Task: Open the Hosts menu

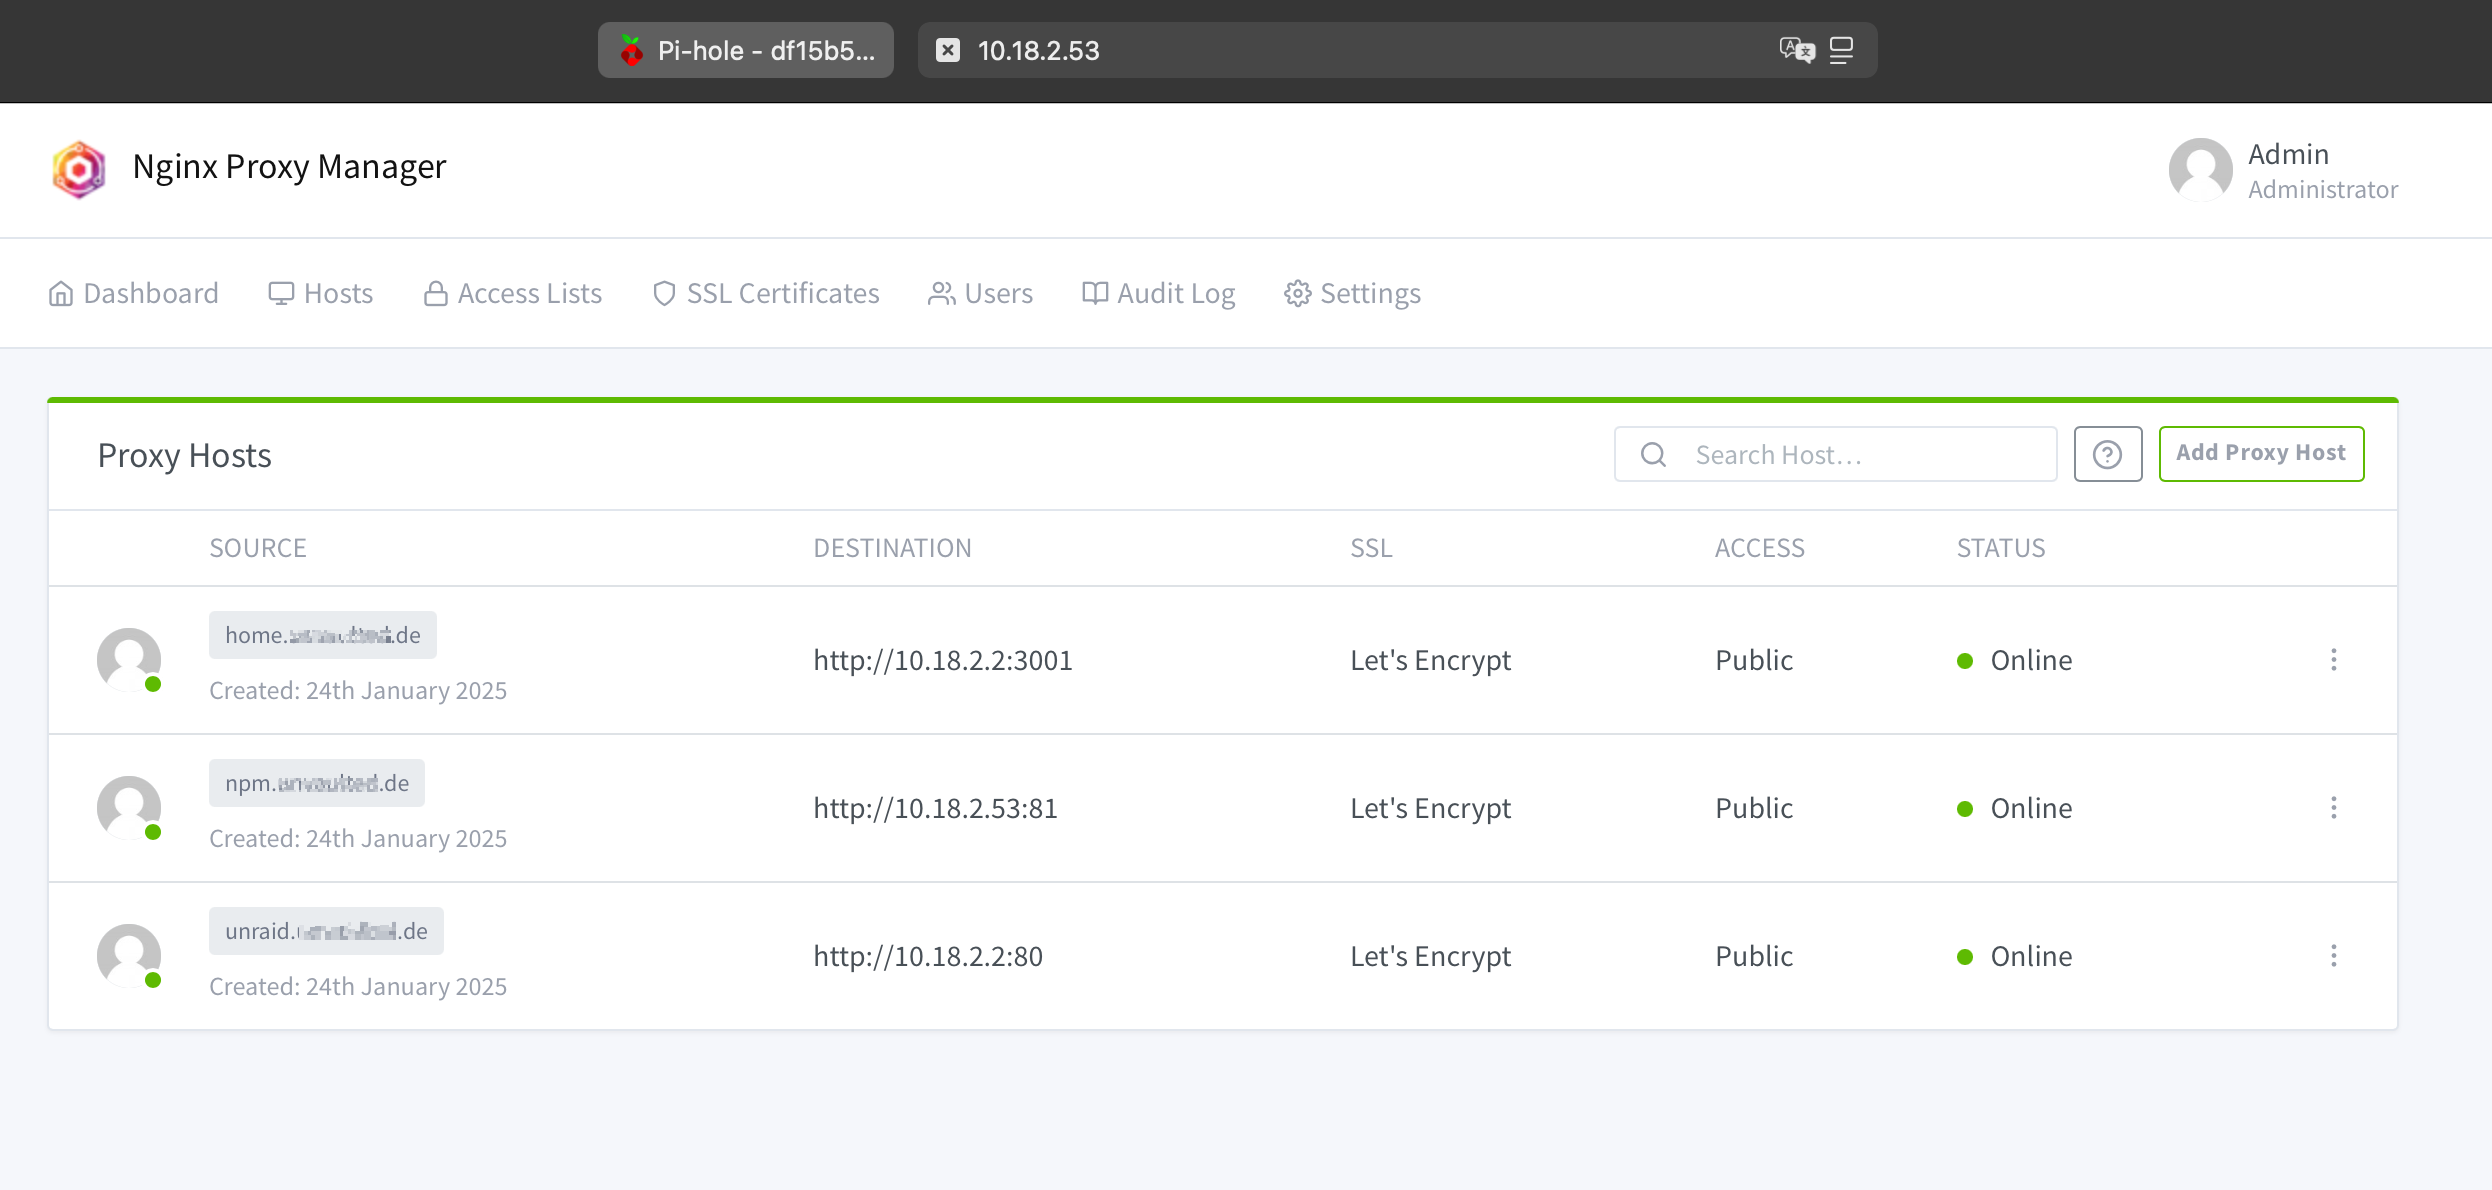Action: (x=321, y=294)
